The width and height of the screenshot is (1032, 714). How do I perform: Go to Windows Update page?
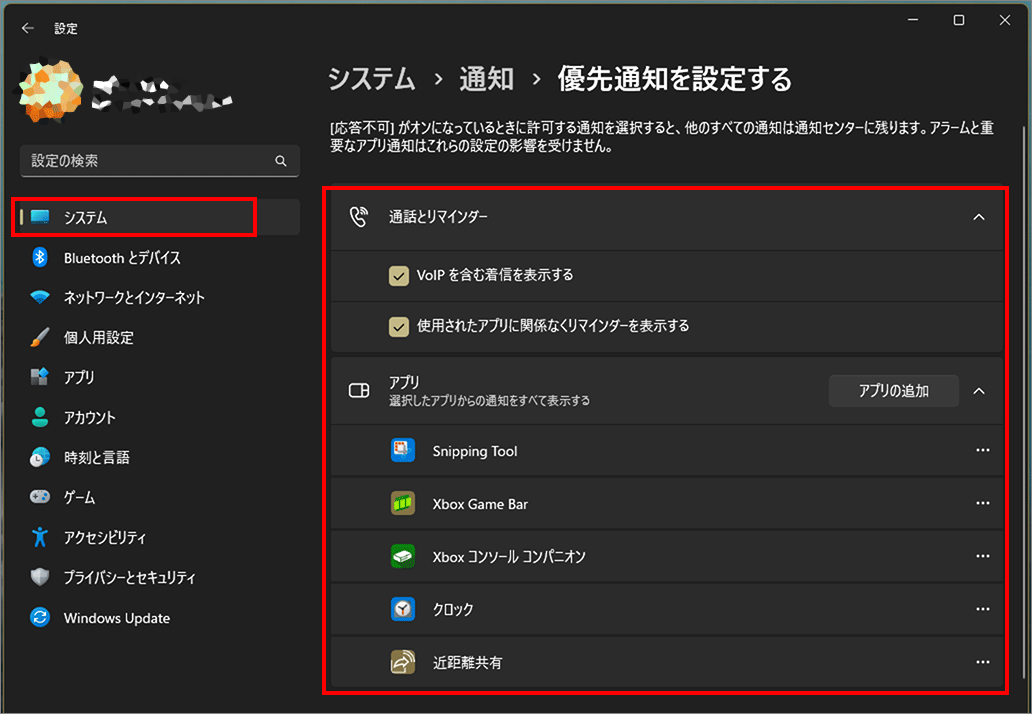tap(159, 617)
